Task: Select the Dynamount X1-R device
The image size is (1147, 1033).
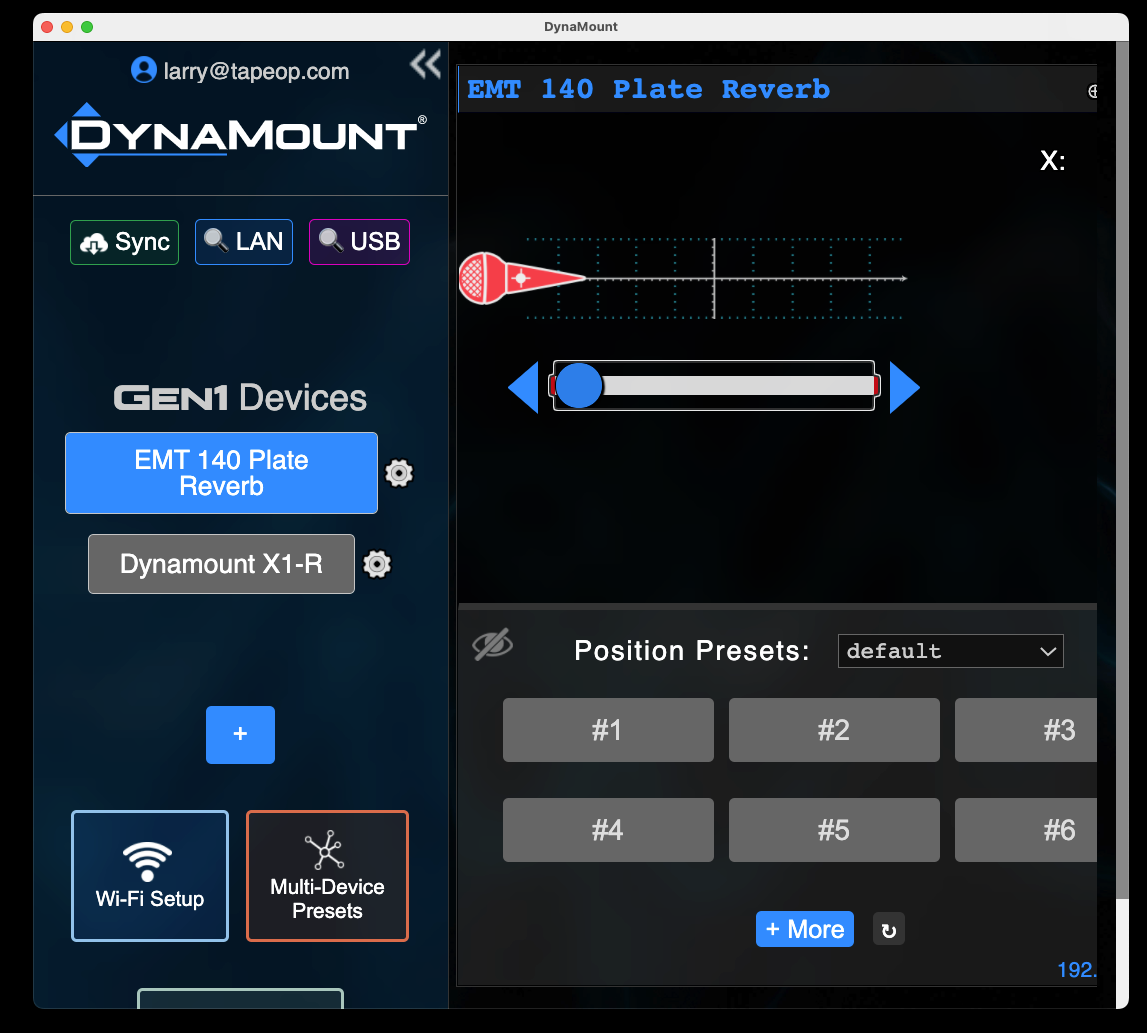Action: click(222, 564)
